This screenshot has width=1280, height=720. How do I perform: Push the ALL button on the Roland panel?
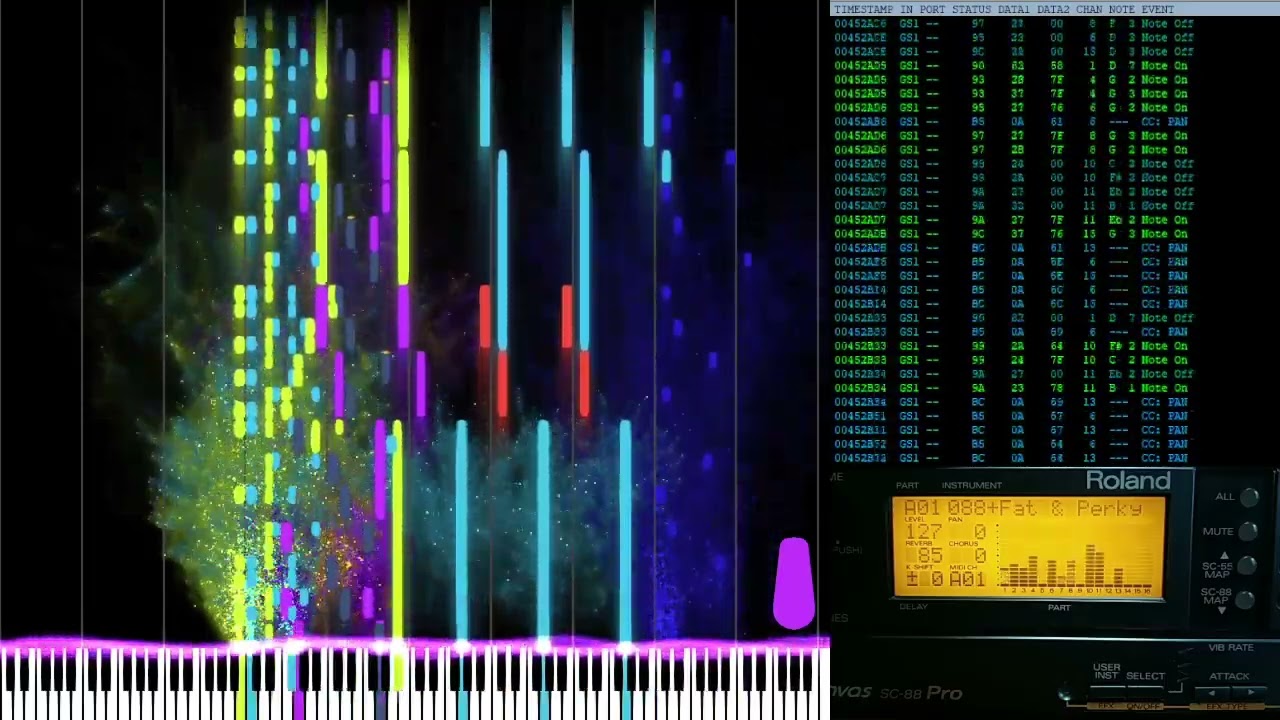[1249, 497]
